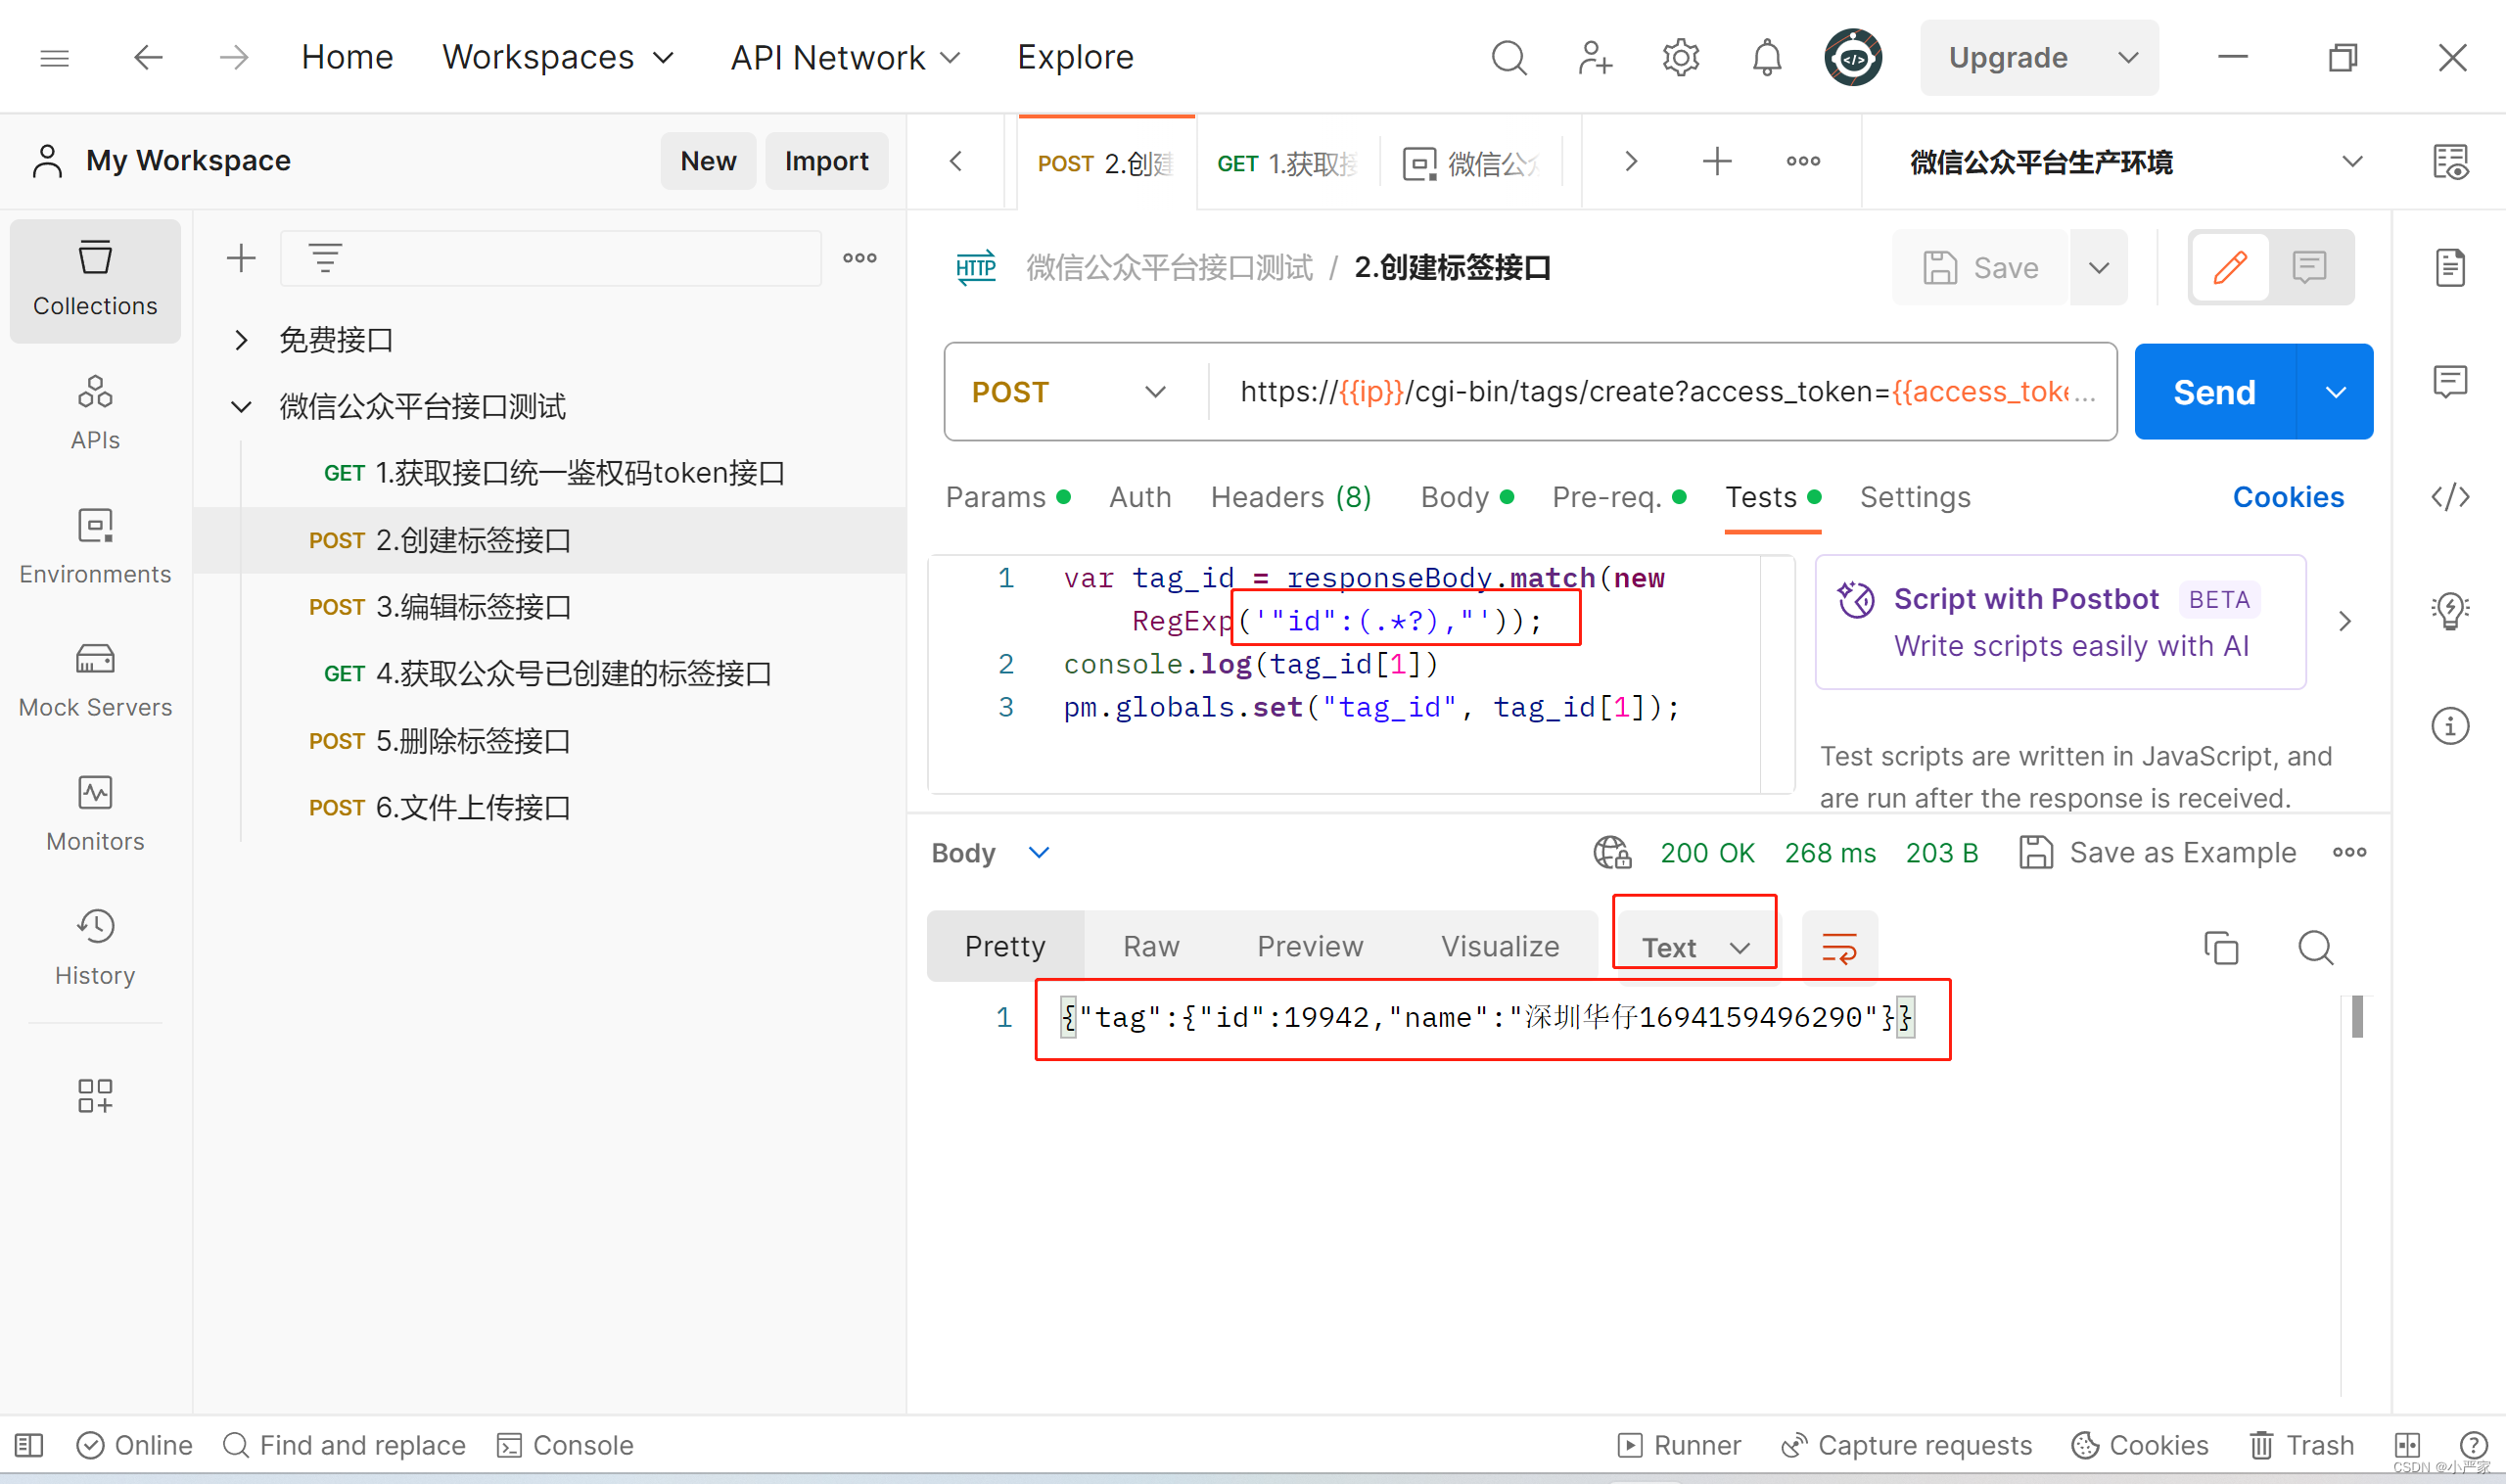
Task: Expand the 免费接口 collection
Action: click(x=241, y=340)
